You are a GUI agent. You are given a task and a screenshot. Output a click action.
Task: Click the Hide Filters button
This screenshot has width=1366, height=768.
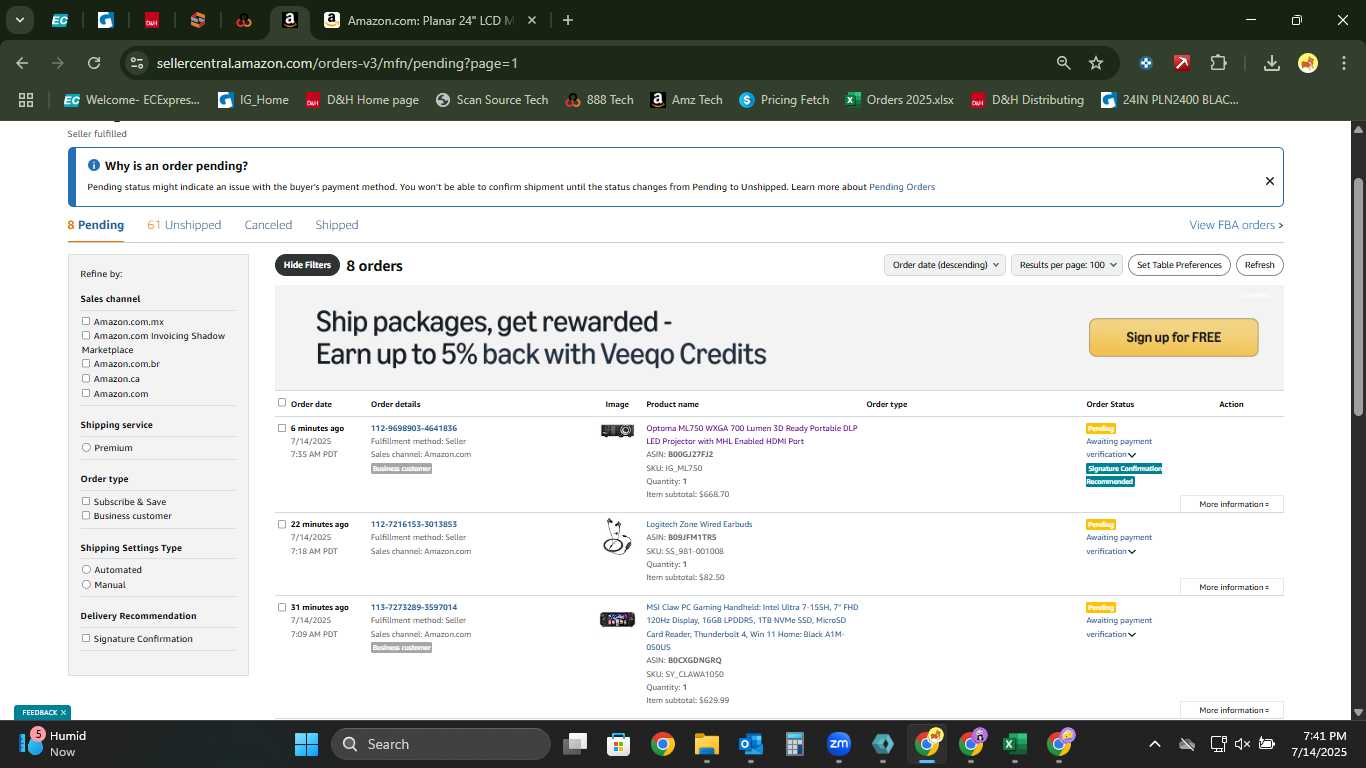point(307,265)
